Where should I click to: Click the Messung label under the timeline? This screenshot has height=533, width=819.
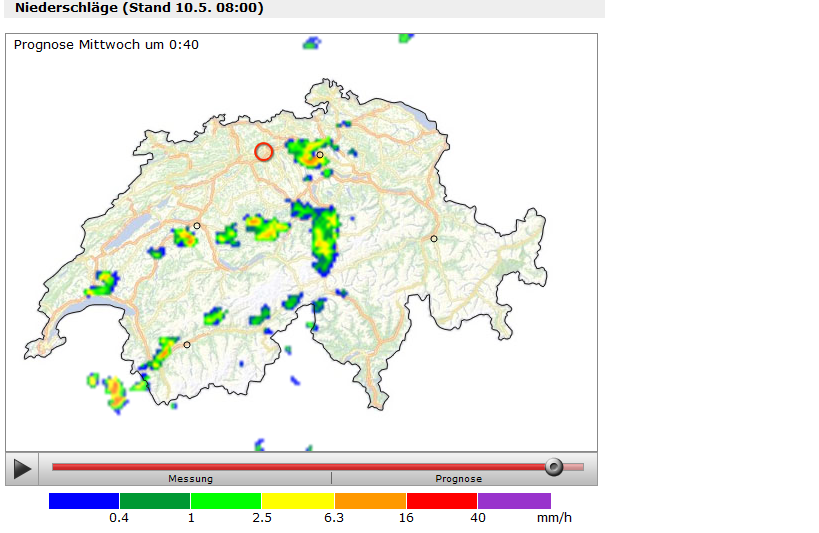tap(190, 479)
